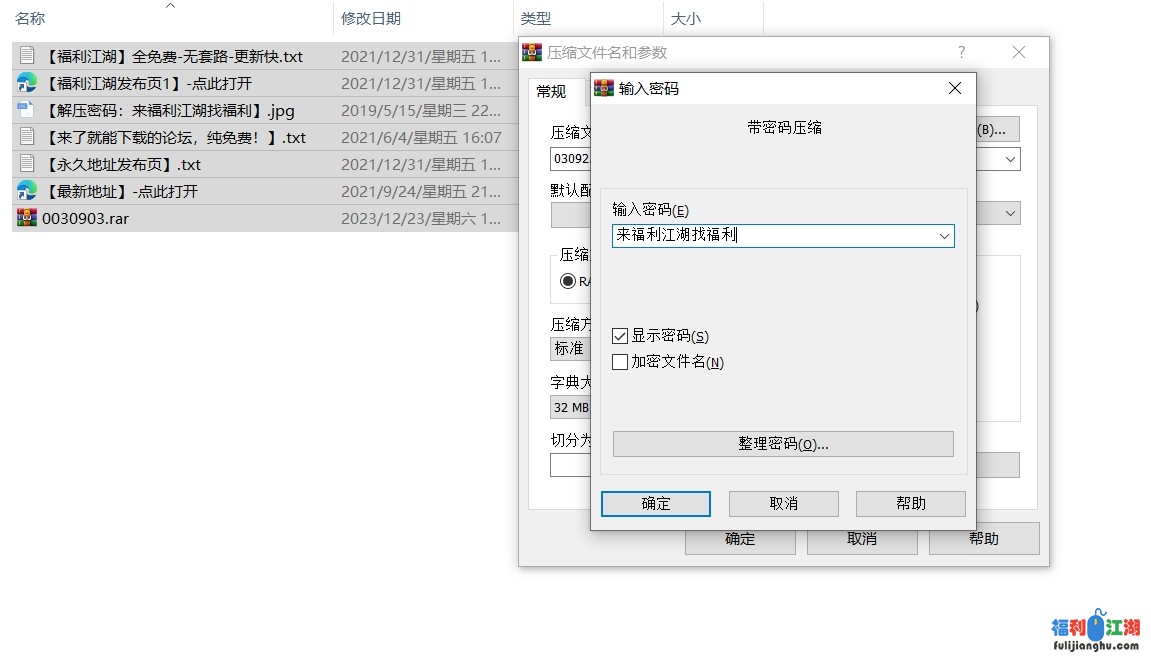The image size is (1151, 661).
Task: Click the WinRAR logo on 压缩文件名和参数 title bar
Action: click(x=531, y=52)
